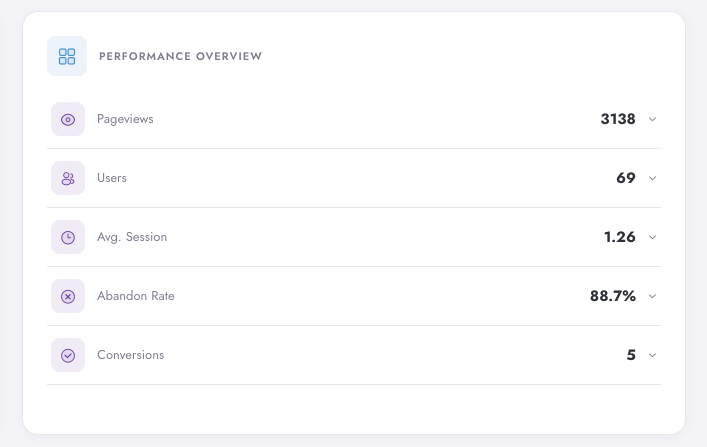Screen dimensions: 707x447
Task: Click the Performance Overview grid icon
Action: (x=67, y=56)
